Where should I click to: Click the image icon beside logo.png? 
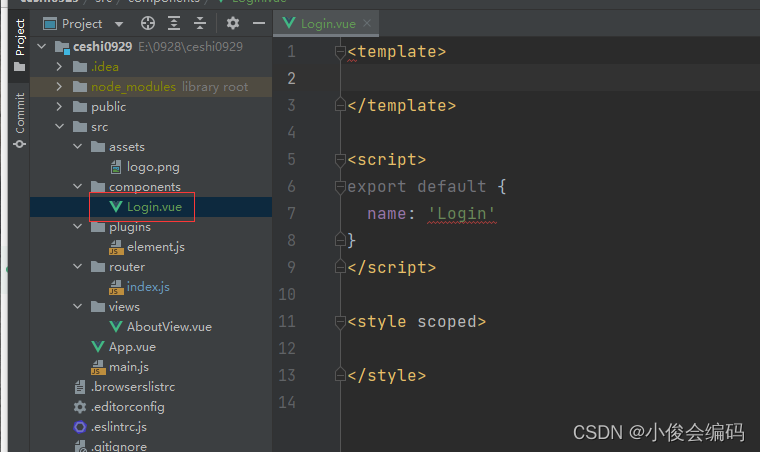click(x=116, y=168)
